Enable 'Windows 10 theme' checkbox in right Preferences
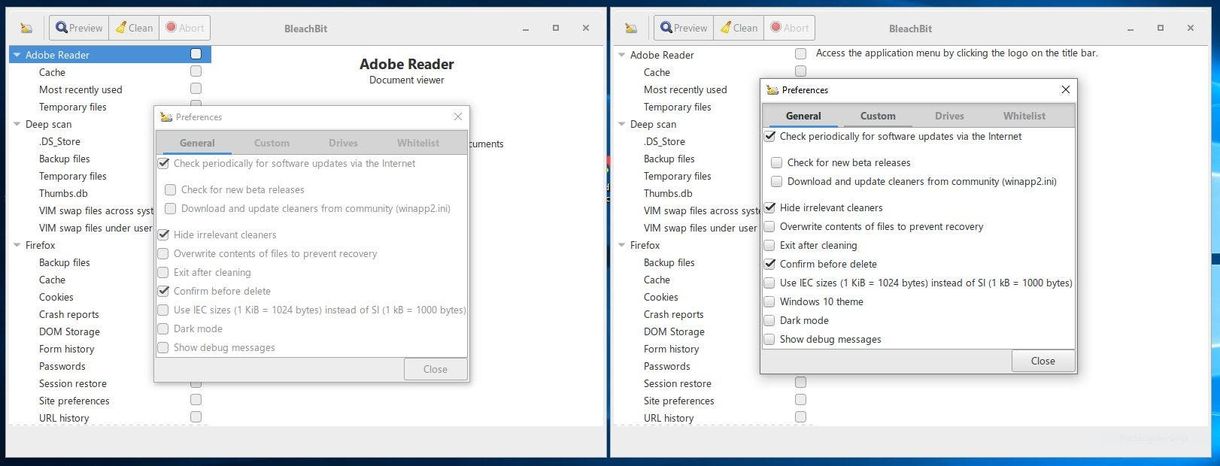This screenshot has height=466, width=1220. click(x=770, y=302)
